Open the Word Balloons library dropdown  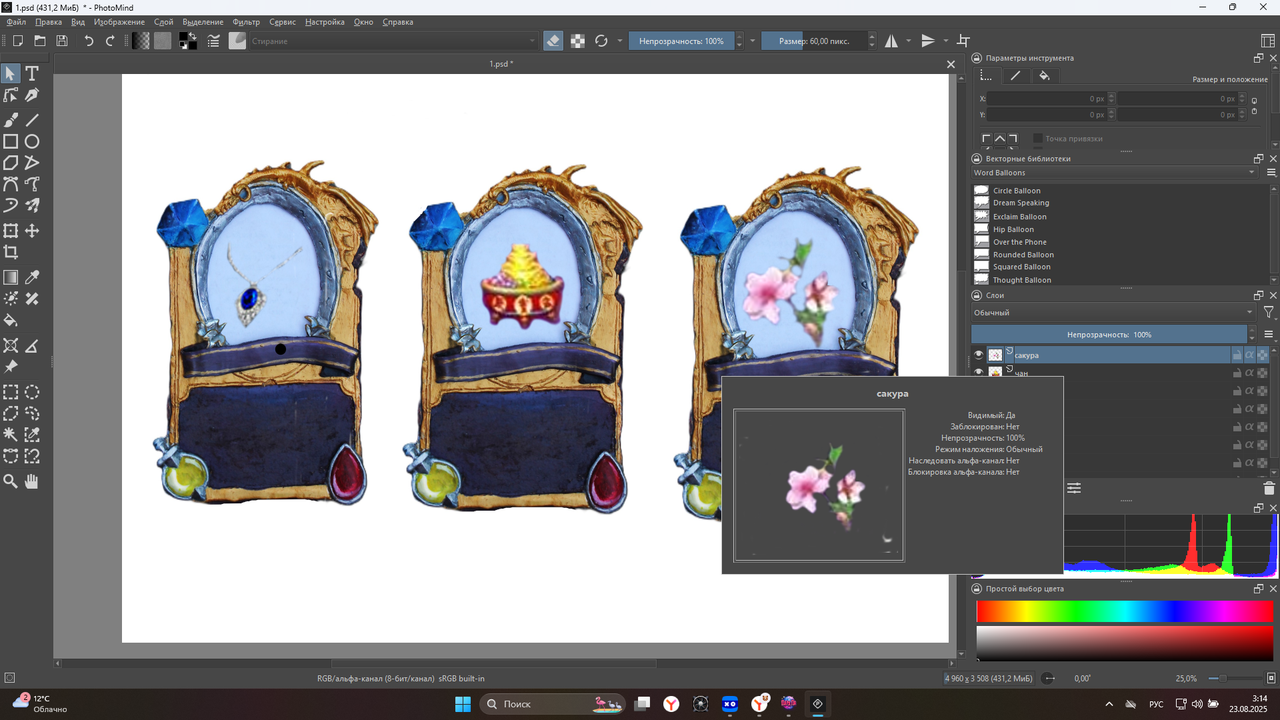coord(1114,173)
